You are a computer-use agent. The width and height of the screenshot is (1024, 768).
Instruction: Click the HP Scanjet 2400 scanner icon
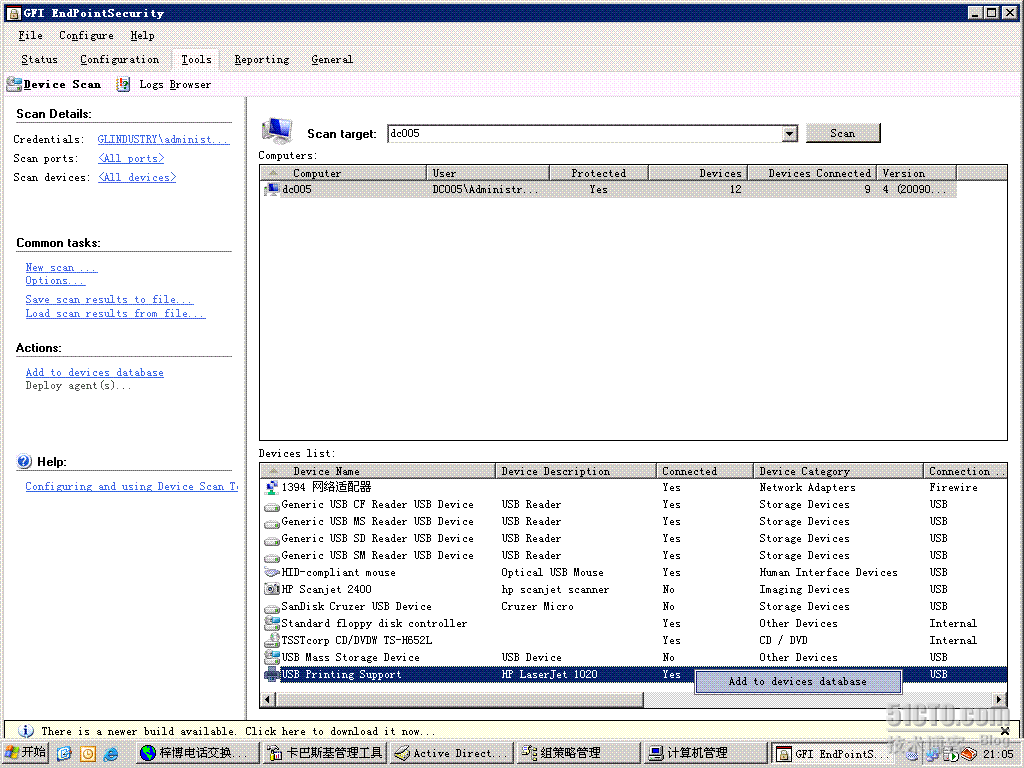(x=272, y=589)
